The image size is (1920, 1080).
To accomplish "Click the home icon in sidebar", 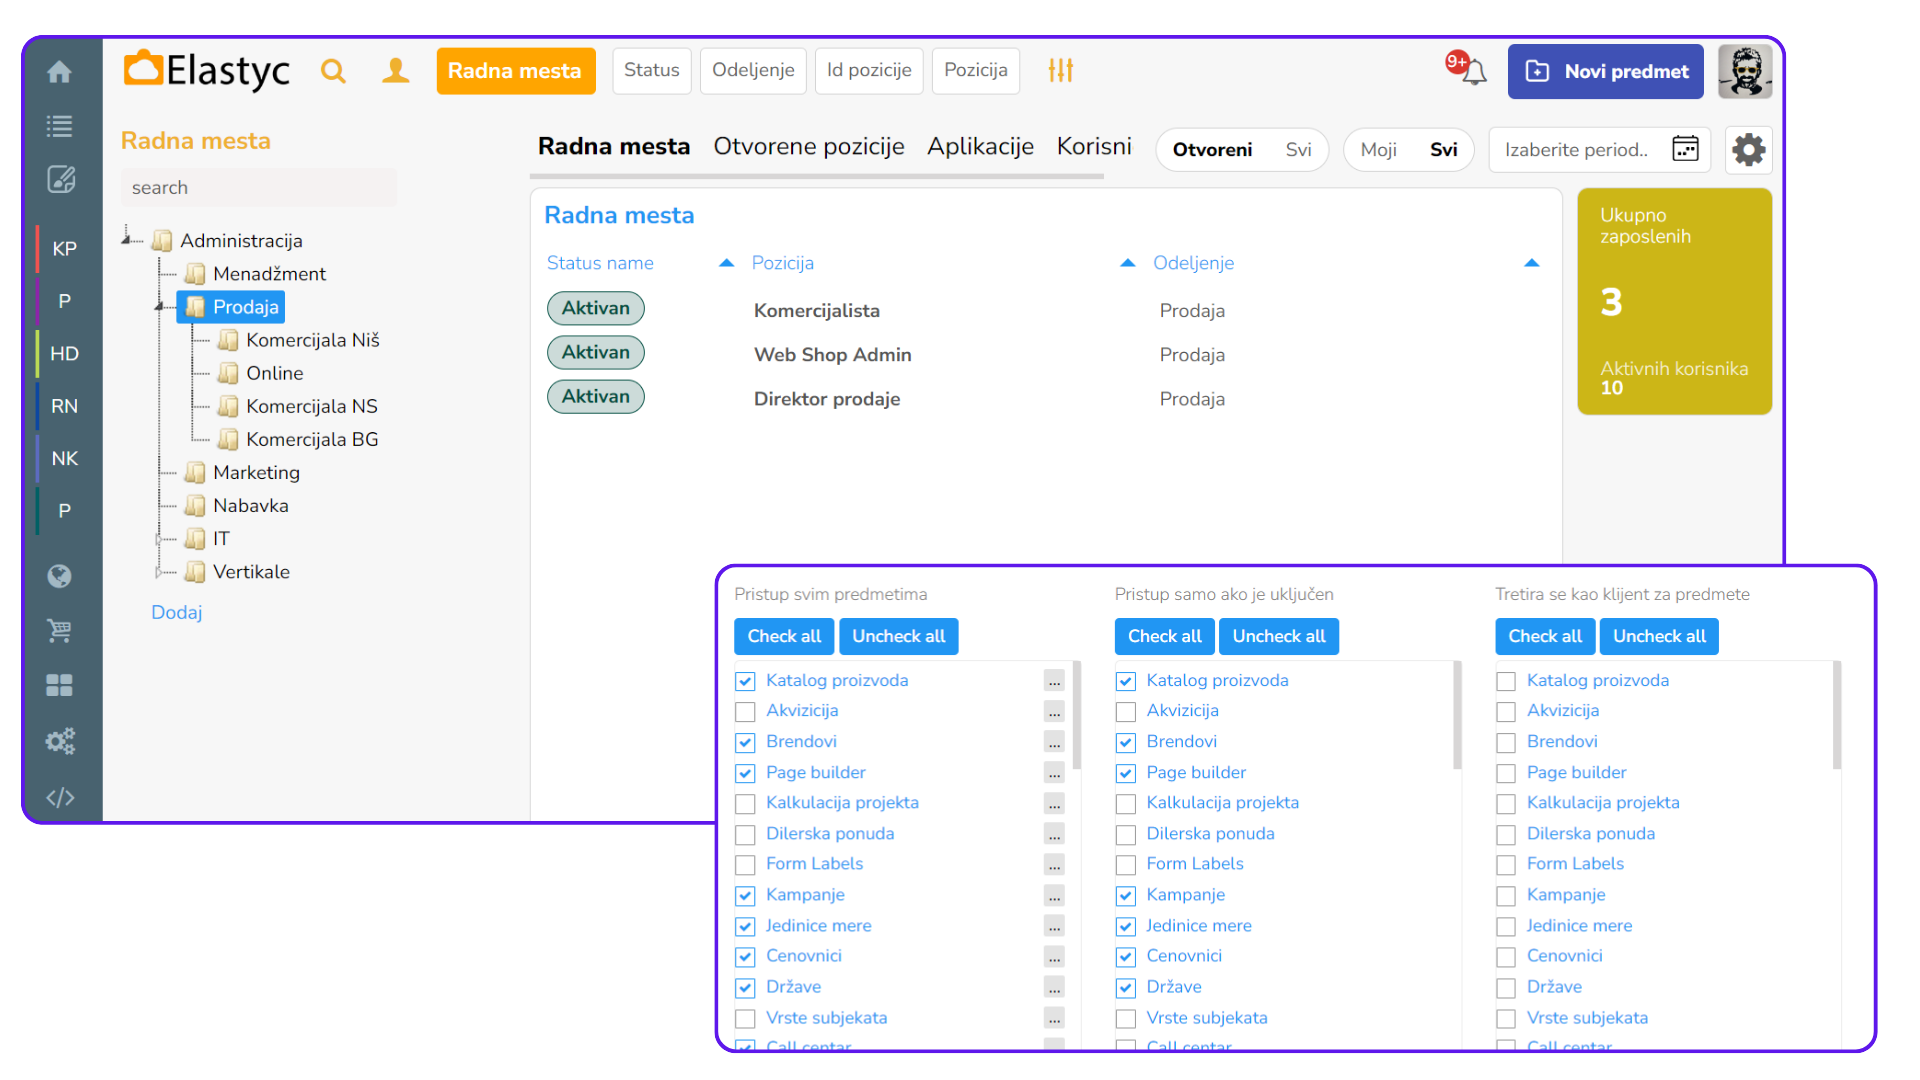I will pyautogui.click(x=59, y=72).
